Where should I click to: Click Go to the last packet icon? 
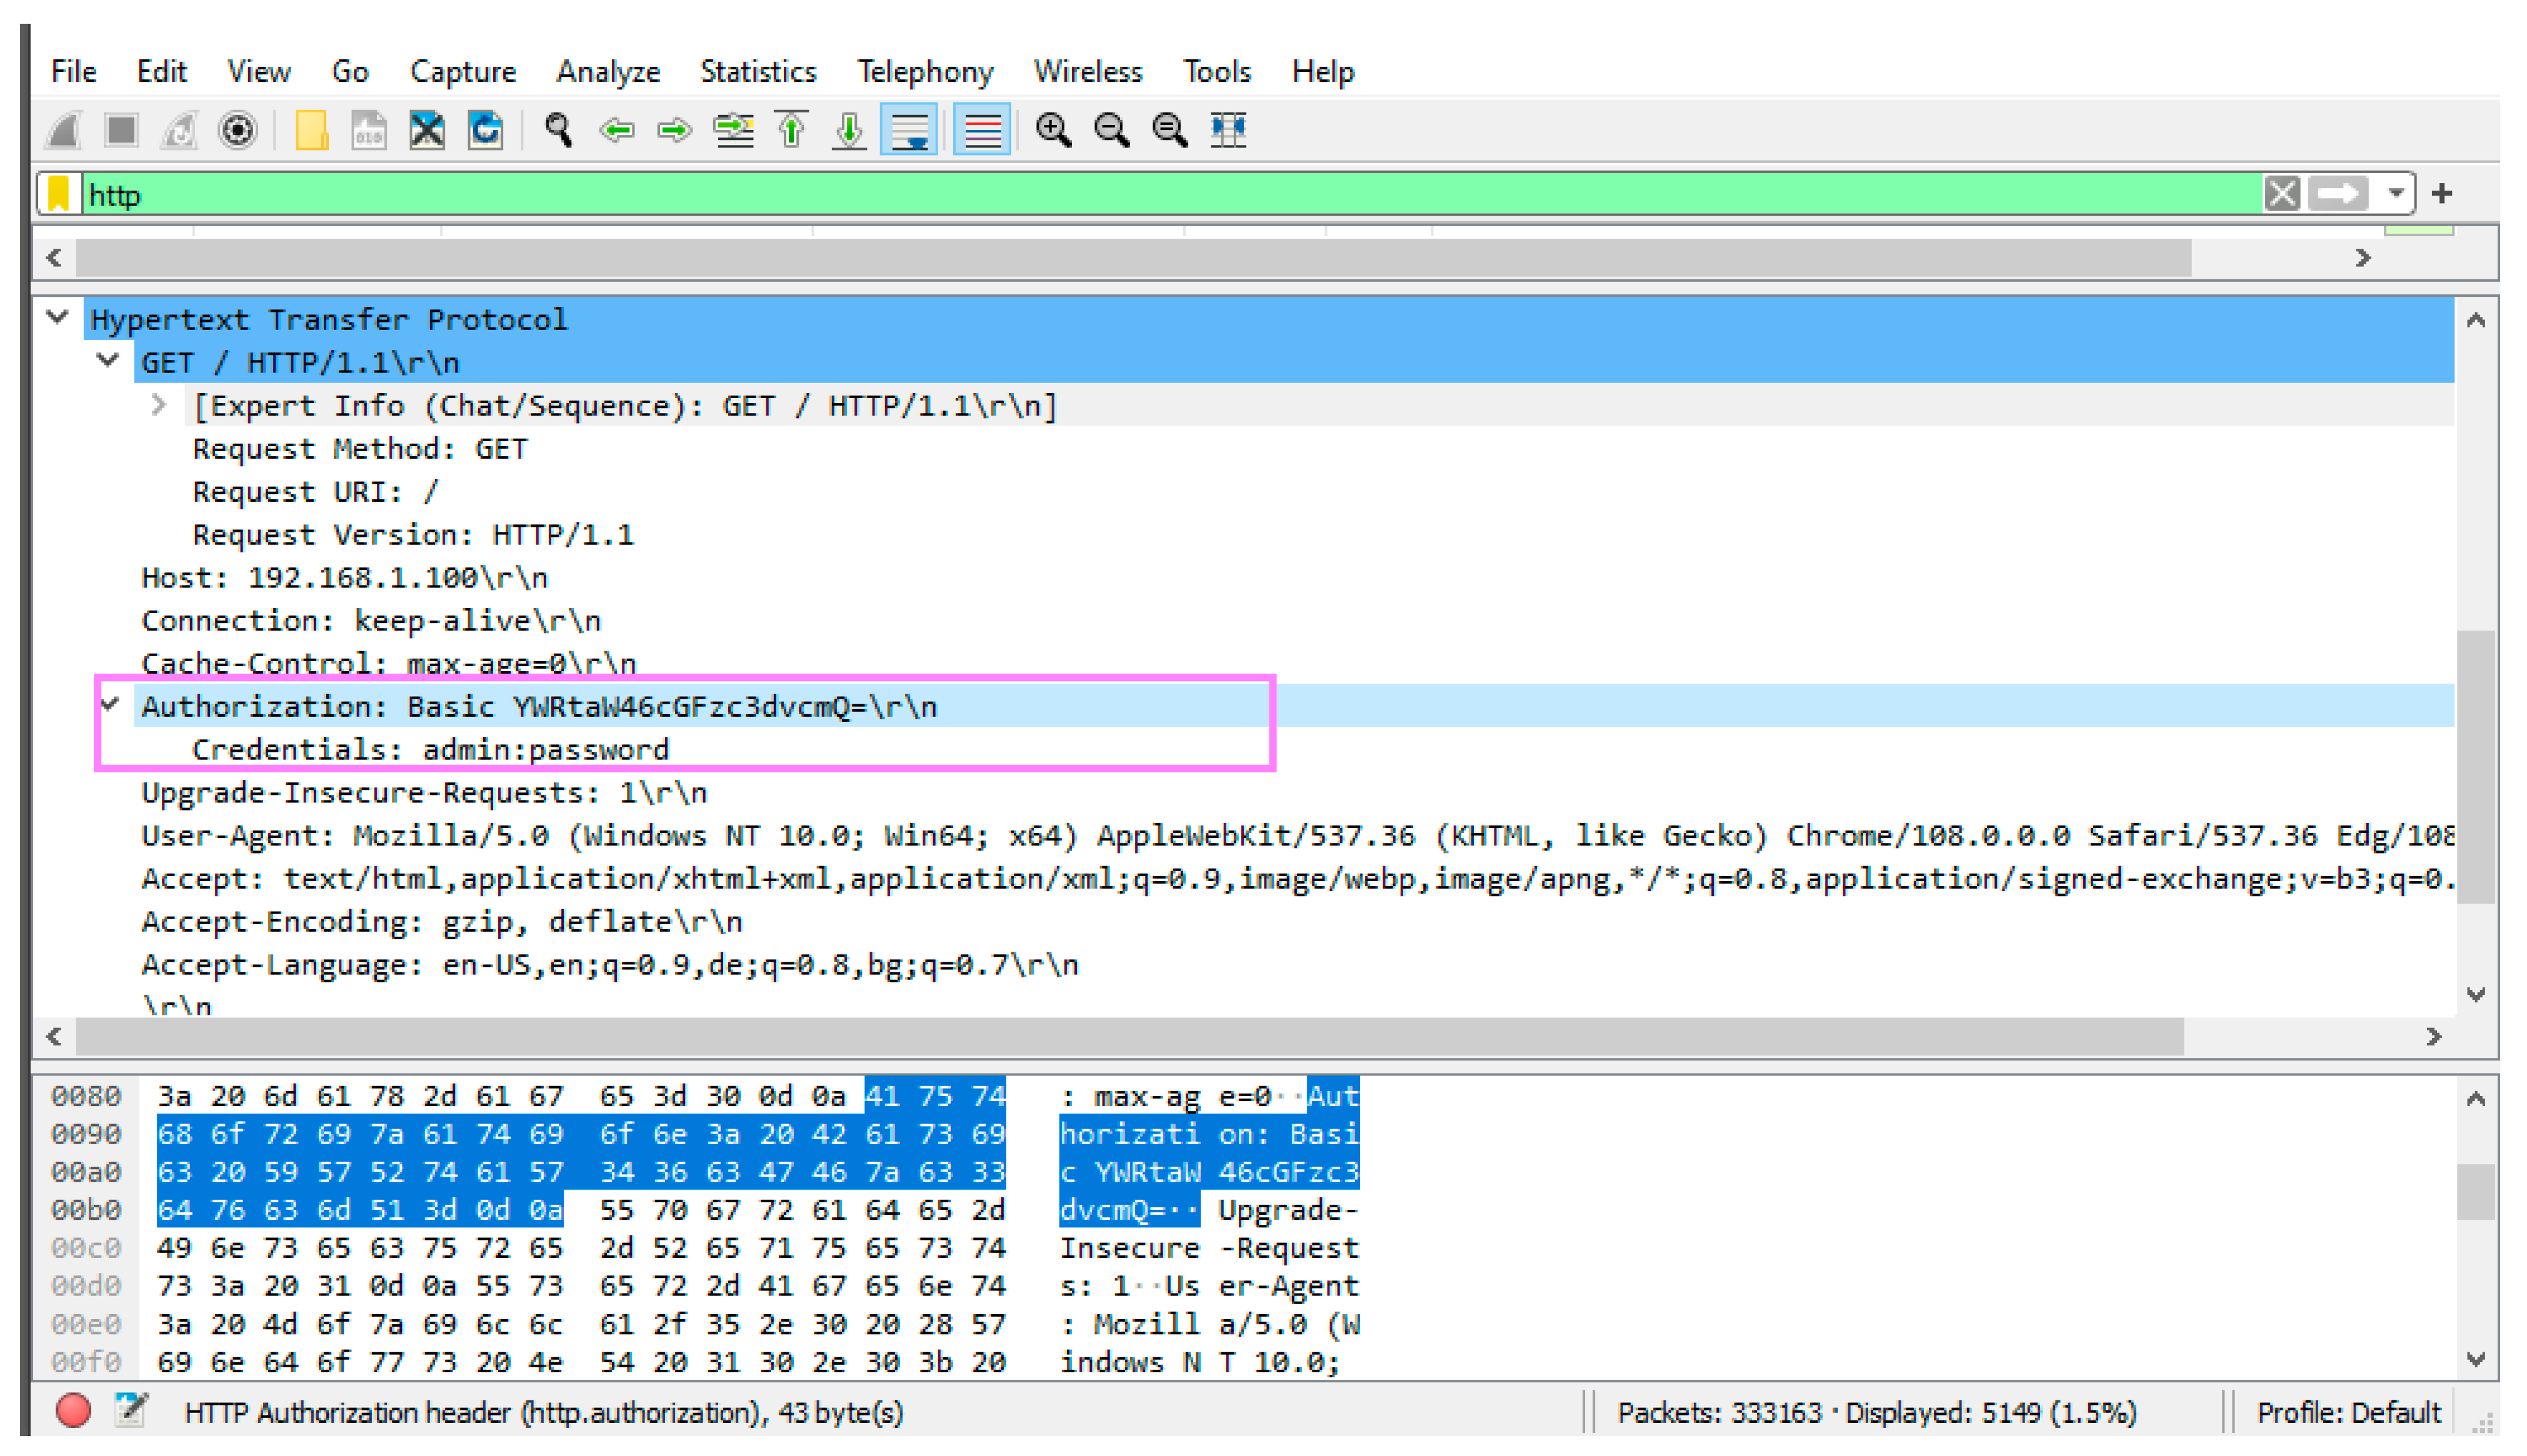click(x=849, y=130)
